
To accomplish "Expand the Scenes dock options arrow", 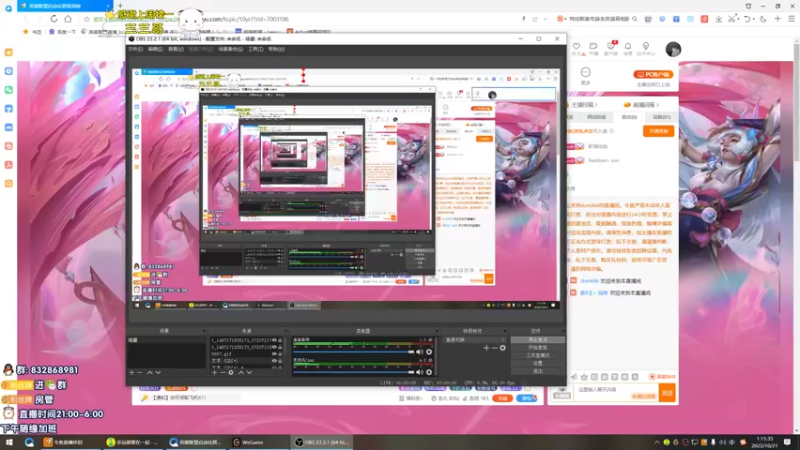I will 204,331.
